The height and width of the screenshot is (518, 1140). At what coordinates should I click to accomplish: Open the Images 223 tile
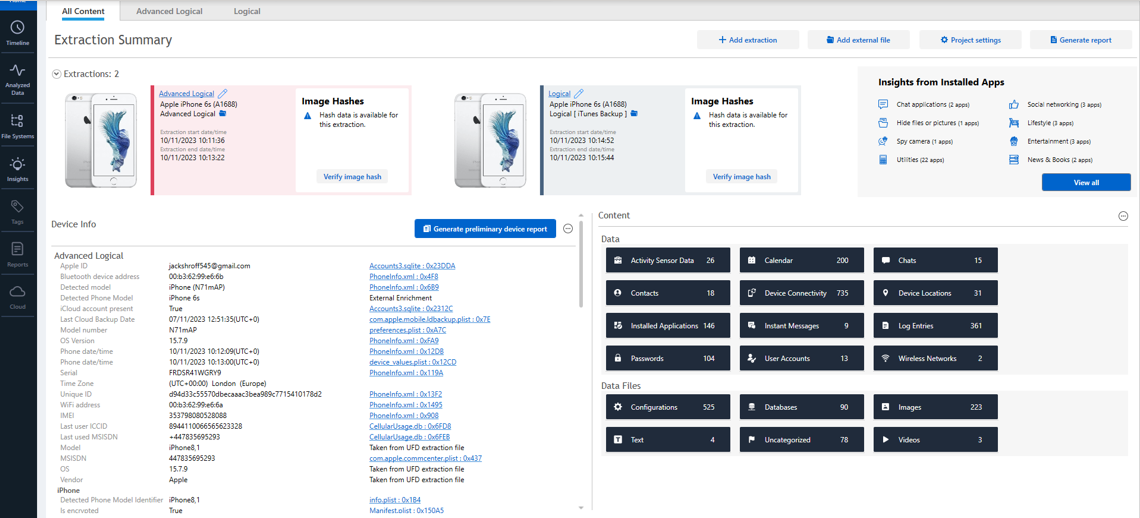tap(936, 407)
